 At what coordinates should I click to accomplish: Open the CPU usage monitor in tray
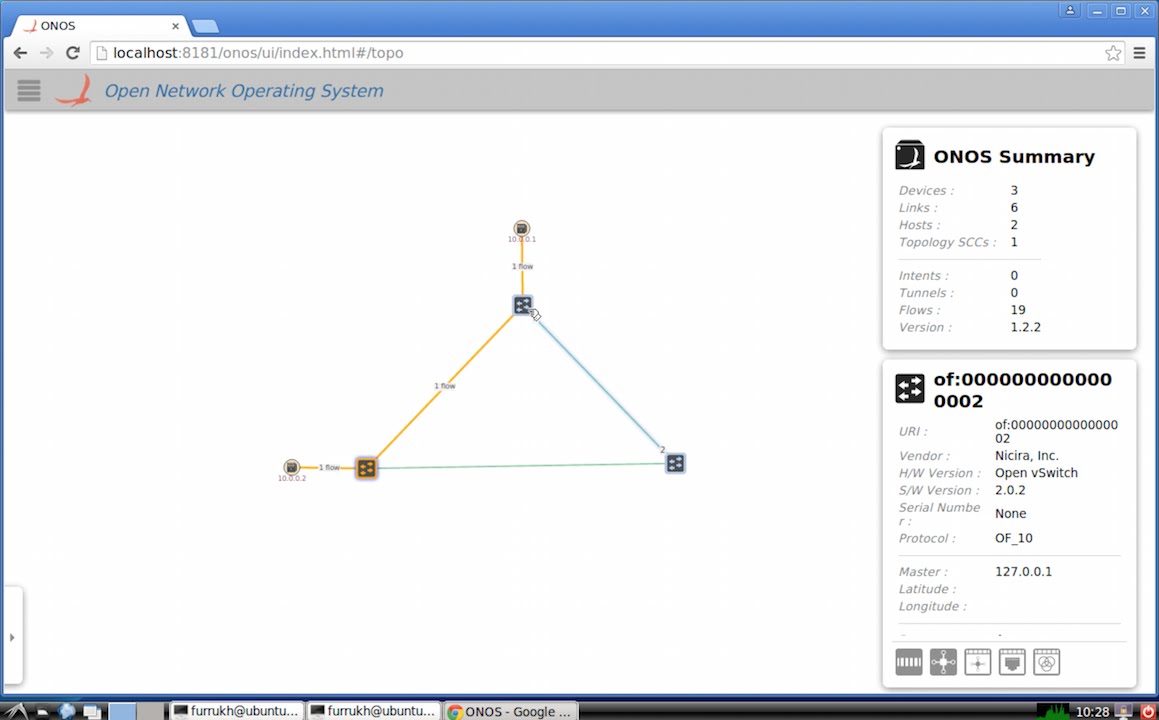[1052, 711]
